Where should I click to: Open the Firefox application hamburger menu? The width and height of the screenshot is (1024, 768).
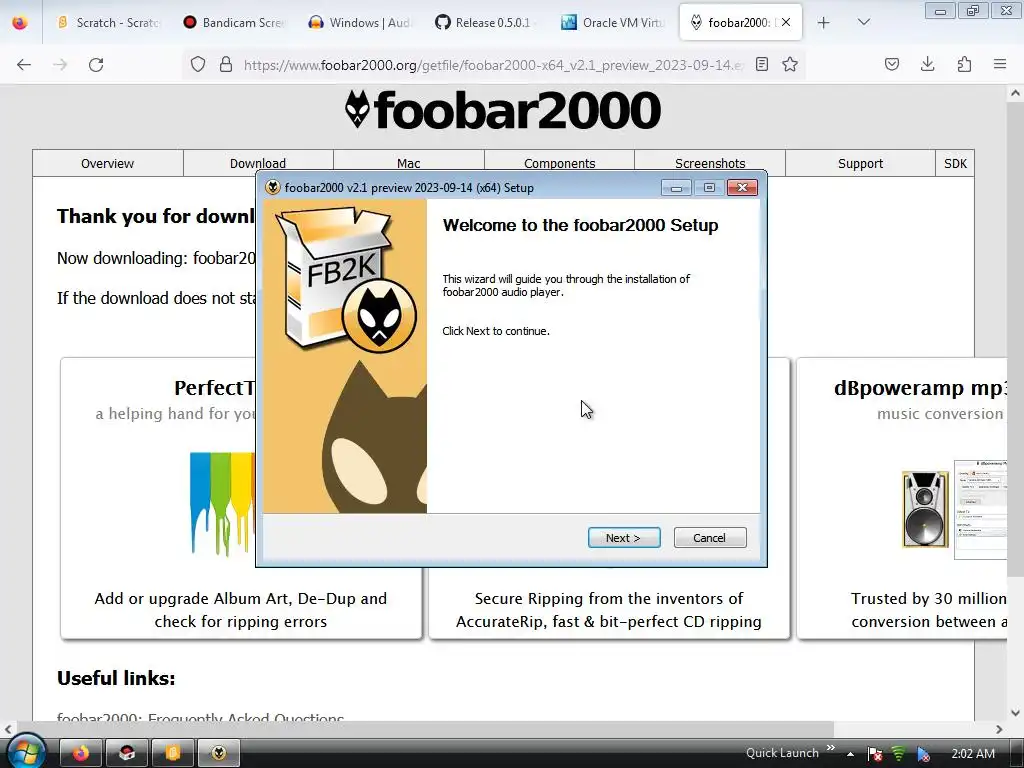click(1000, 64)
